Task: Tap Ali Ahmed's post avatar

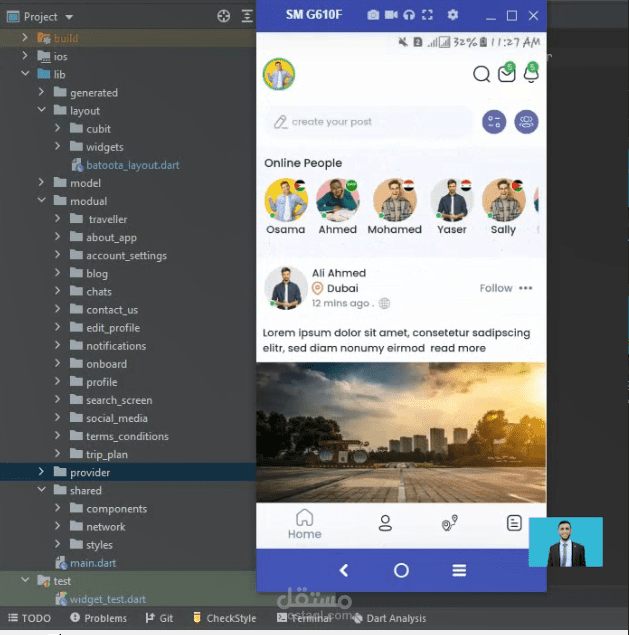Action: [286, 288]
